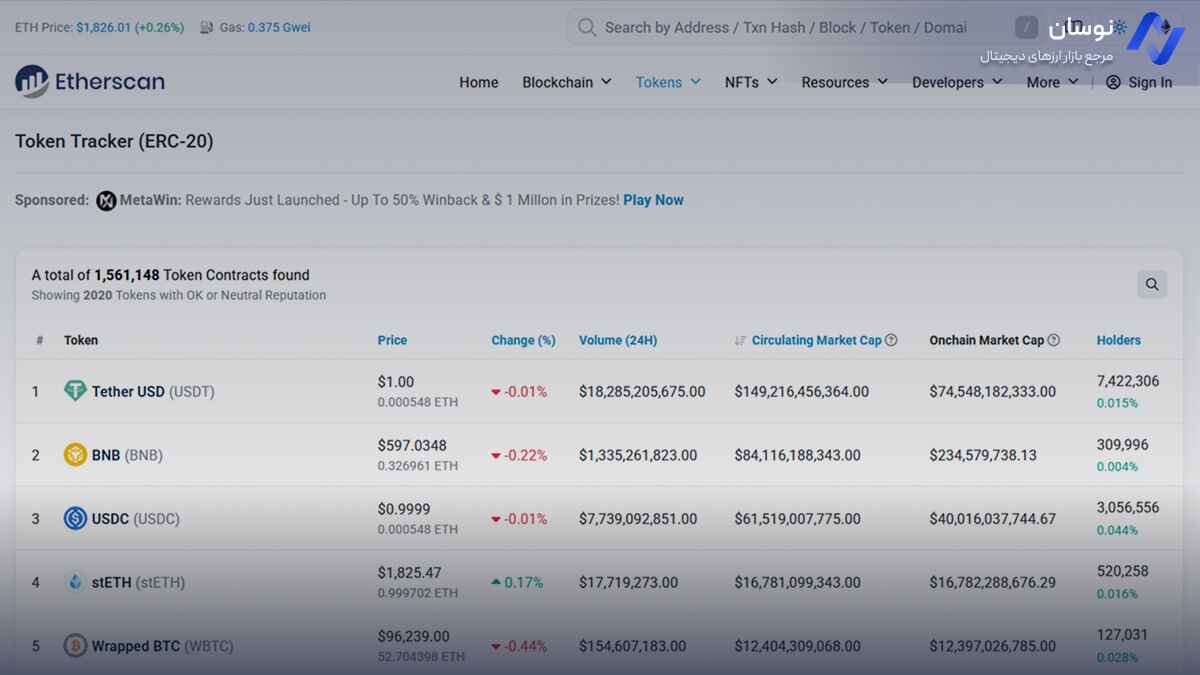Click the BNB price $597.0348

(x=412, y=445)
